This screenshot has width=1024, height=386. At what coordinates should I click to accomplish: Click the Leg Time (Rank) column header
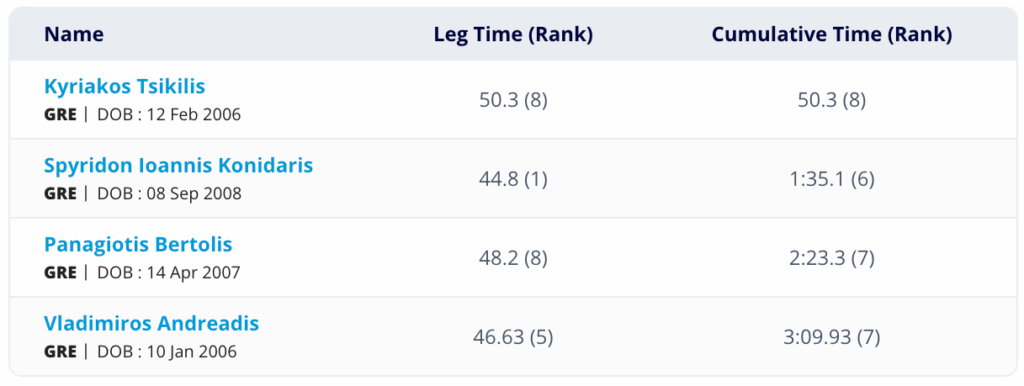[513, 35]
